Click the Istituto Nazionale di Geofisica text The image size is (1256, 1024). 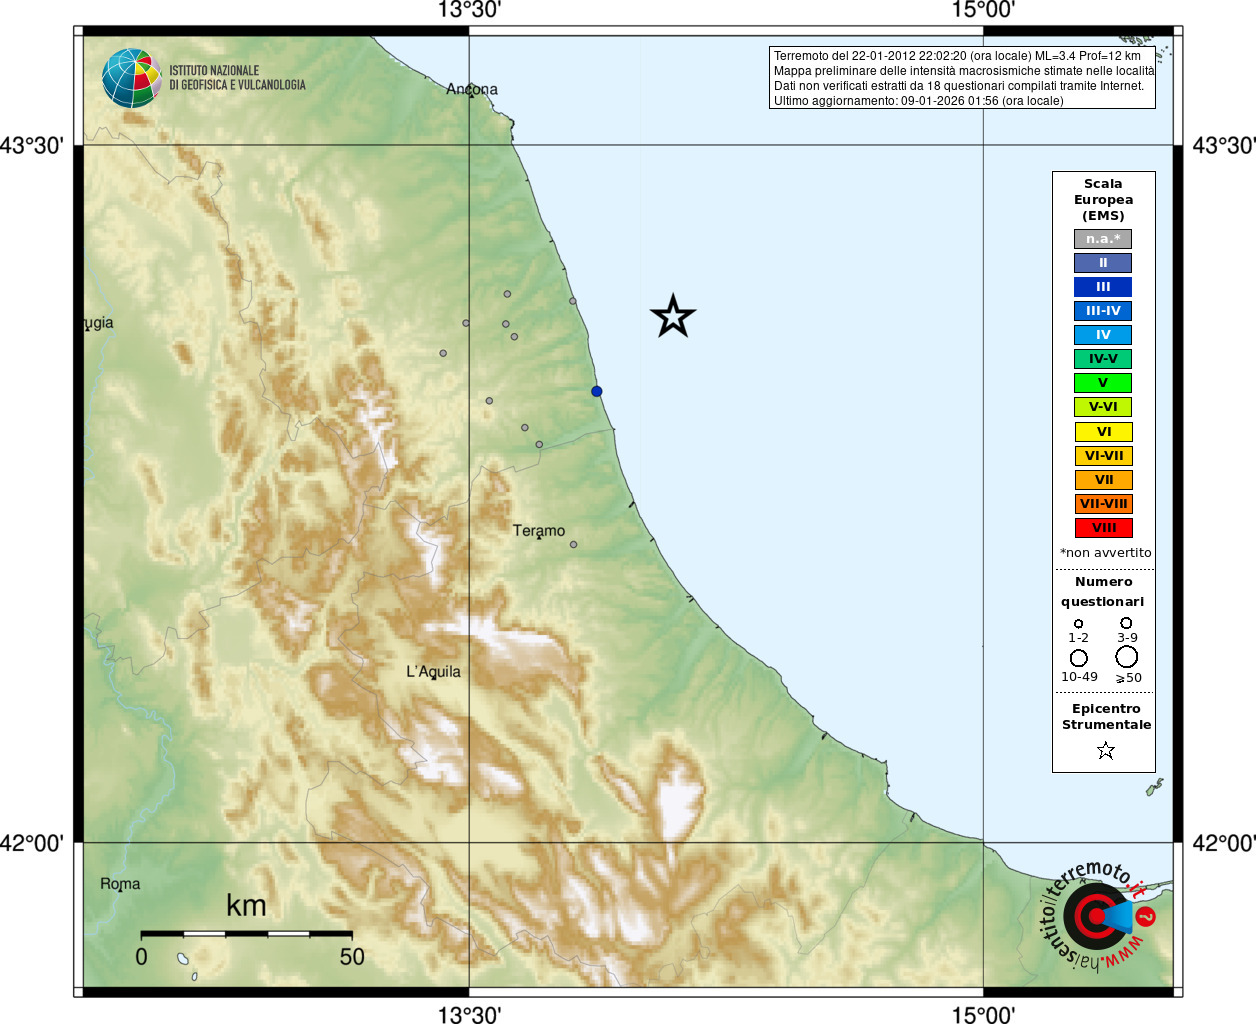(x=237, y=78)
